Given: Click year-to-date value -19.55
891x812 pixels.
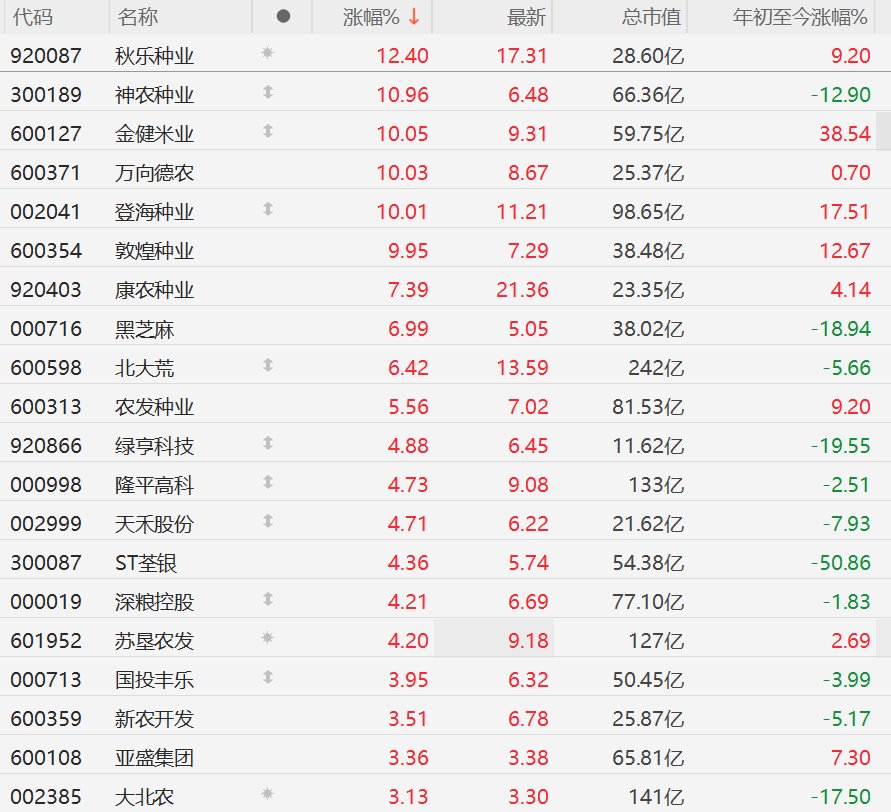Looking at the screenshot, I should click(840, 446).
